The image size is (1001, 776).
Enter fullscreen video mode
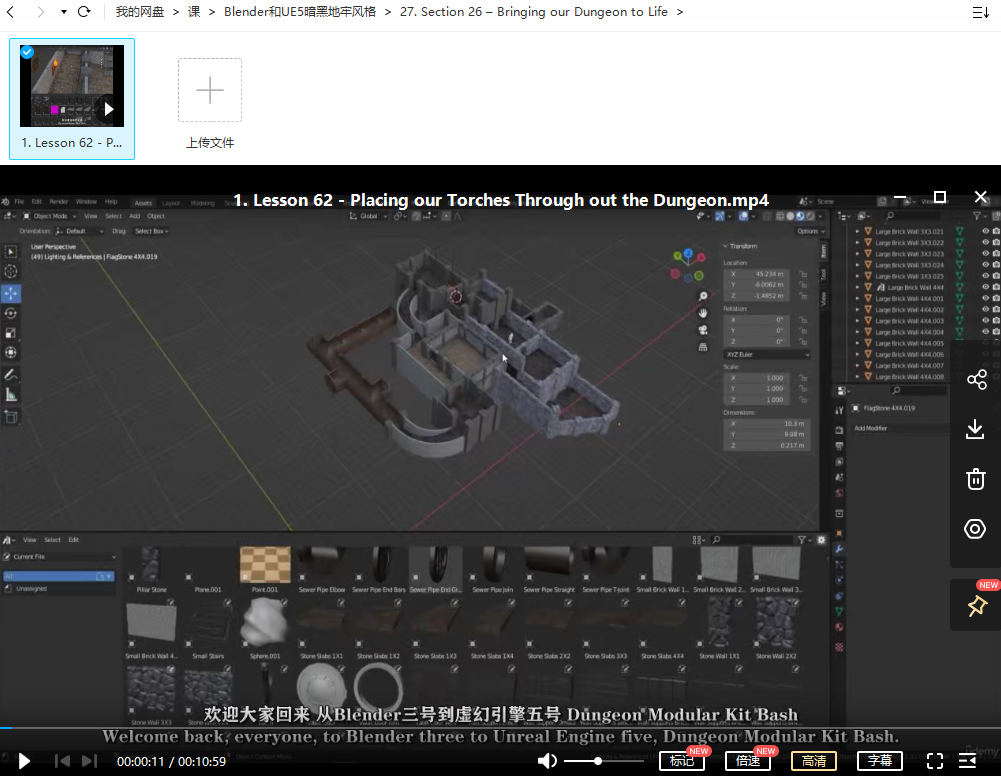[935, 761]
